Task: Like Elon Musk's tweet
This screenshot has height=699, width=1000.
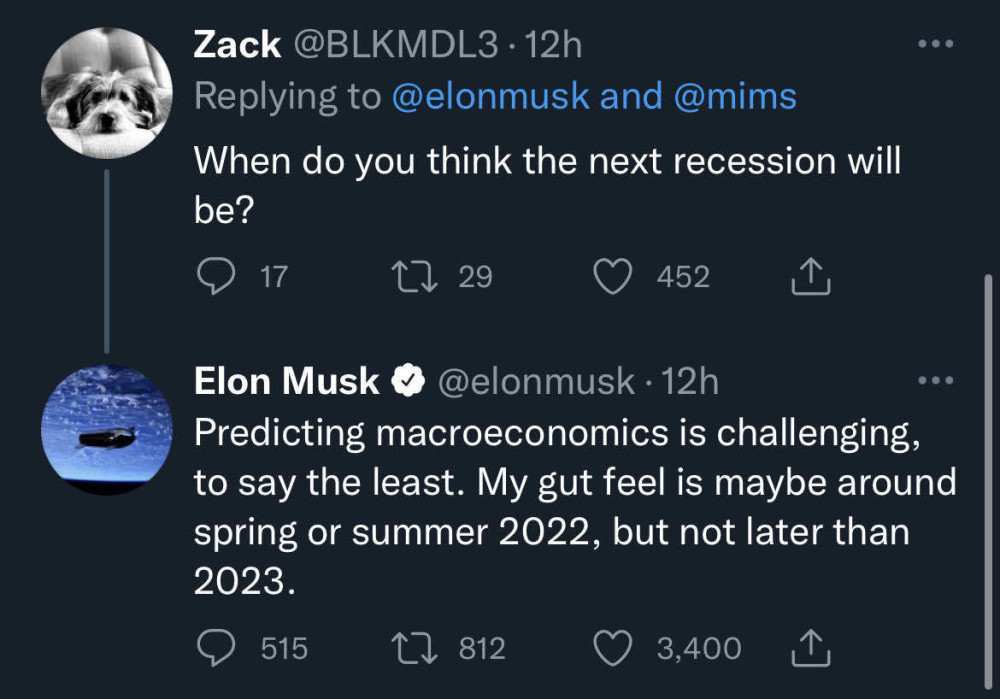Action: tap(612, 648)
